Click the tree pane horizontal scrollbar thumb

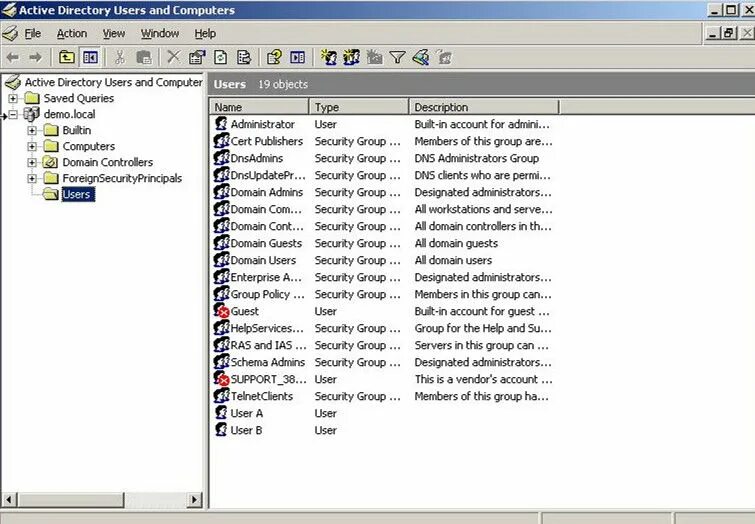(x=71, y=499)
